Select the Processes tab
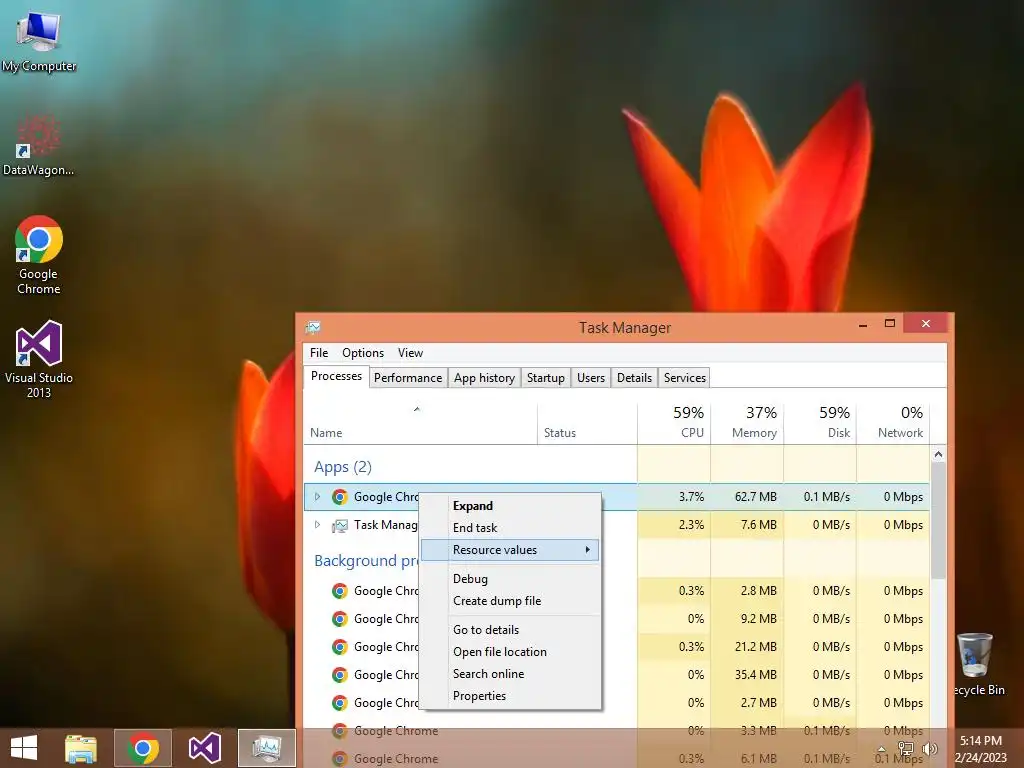1024x768 pixels. click(336, 376)
